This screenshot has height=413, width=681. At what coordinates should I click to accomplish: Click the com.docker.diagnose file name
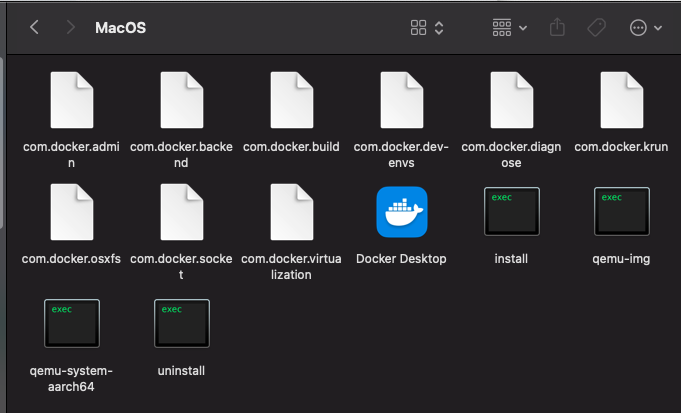click(x=511, y=155)
